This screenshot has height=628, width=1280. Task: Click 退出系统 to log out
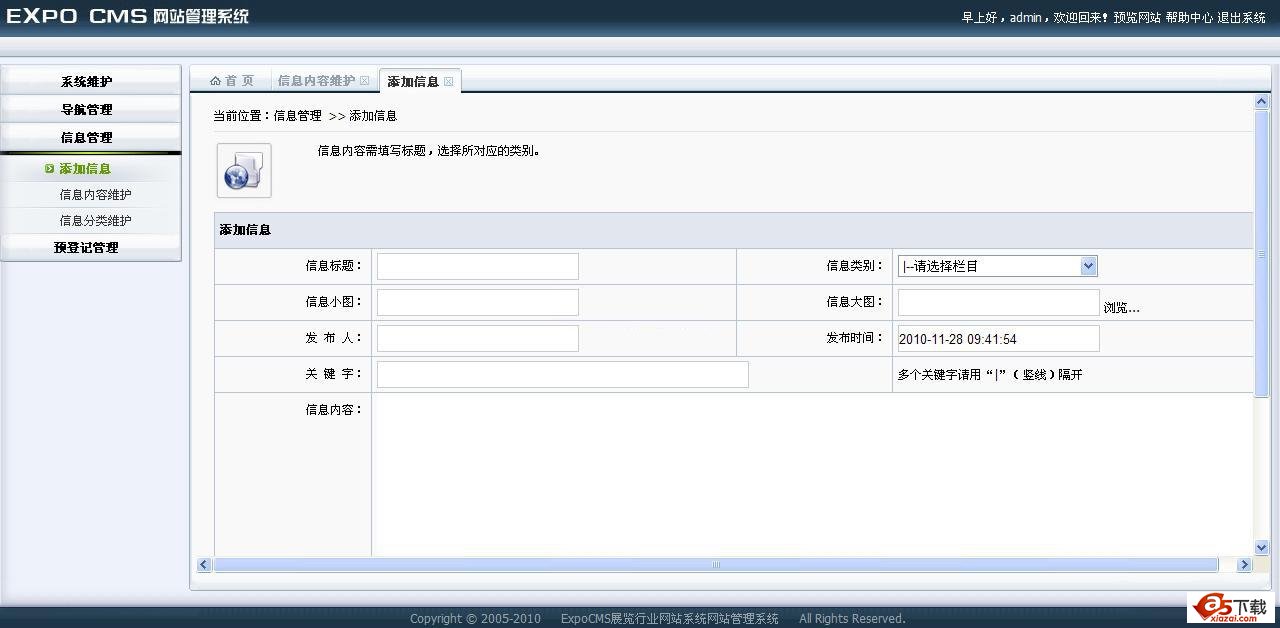1241,18
